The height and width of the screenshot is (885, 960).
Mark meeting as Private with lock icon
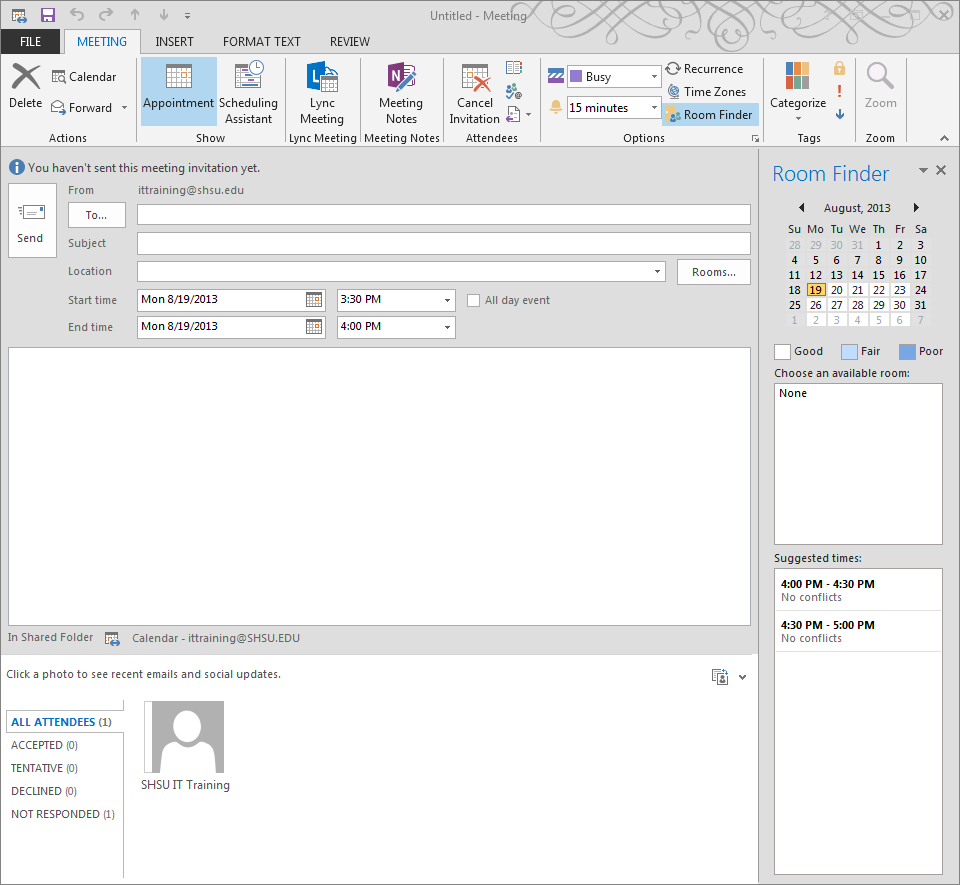[x=839, y=68]
